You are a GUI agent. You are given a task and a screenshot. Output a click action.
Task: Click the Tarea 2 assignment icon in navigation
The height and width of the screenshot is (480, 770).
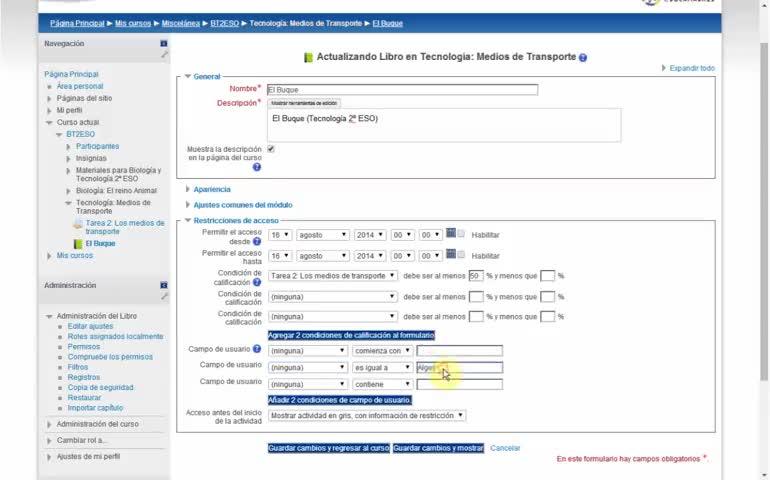(78, 225)
